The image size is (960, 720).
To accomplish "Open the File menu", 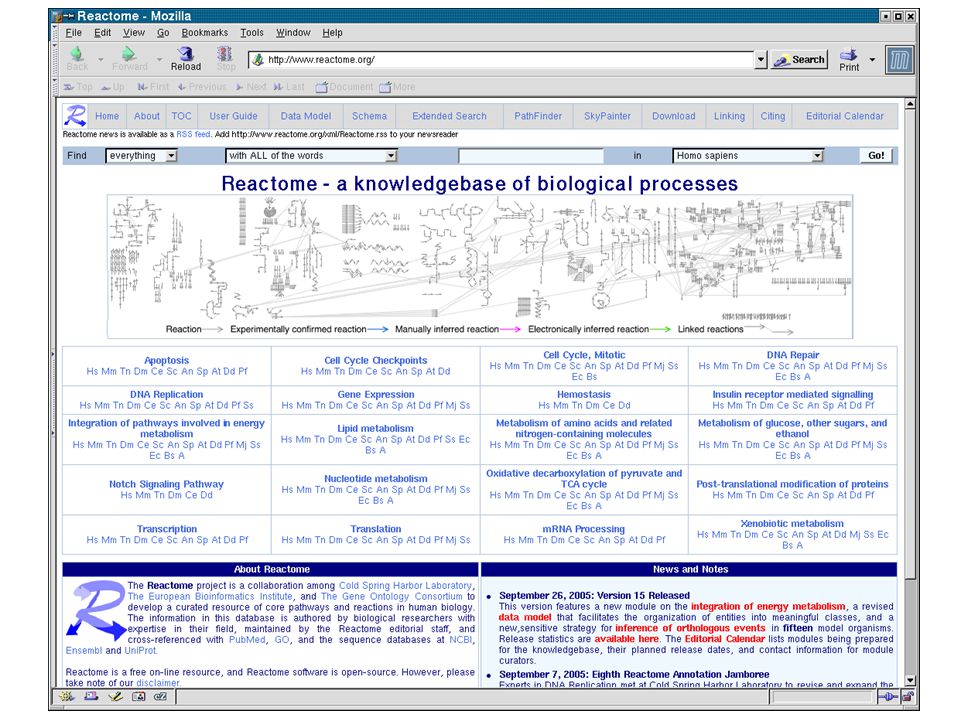I will (73, 32).
